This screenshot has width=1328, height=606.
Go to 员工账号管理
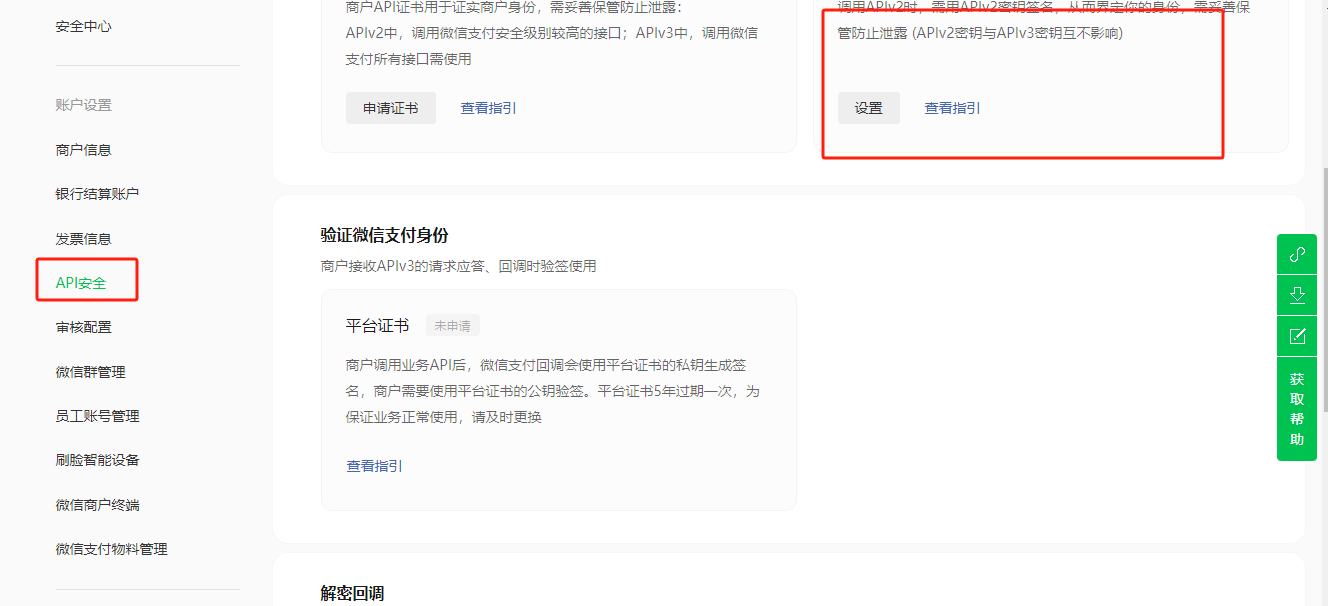tap(98, 416)
